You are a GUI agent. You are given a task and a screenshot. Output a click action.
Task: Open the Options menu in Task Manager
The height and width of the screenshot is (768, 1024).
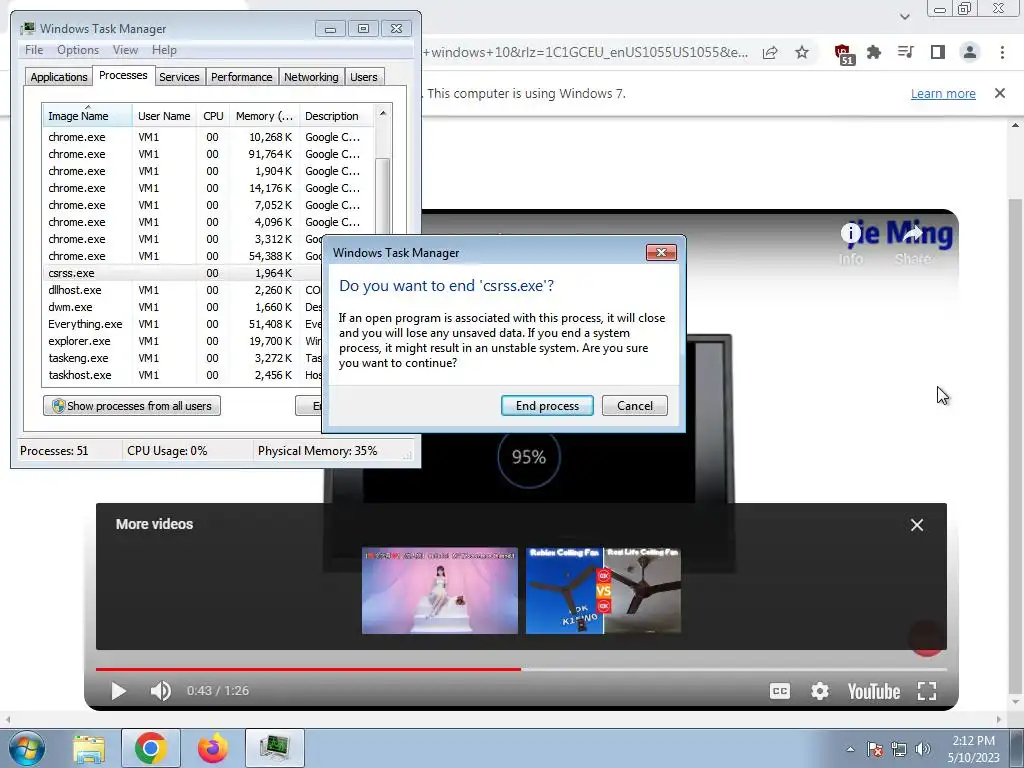click(78, 50)
